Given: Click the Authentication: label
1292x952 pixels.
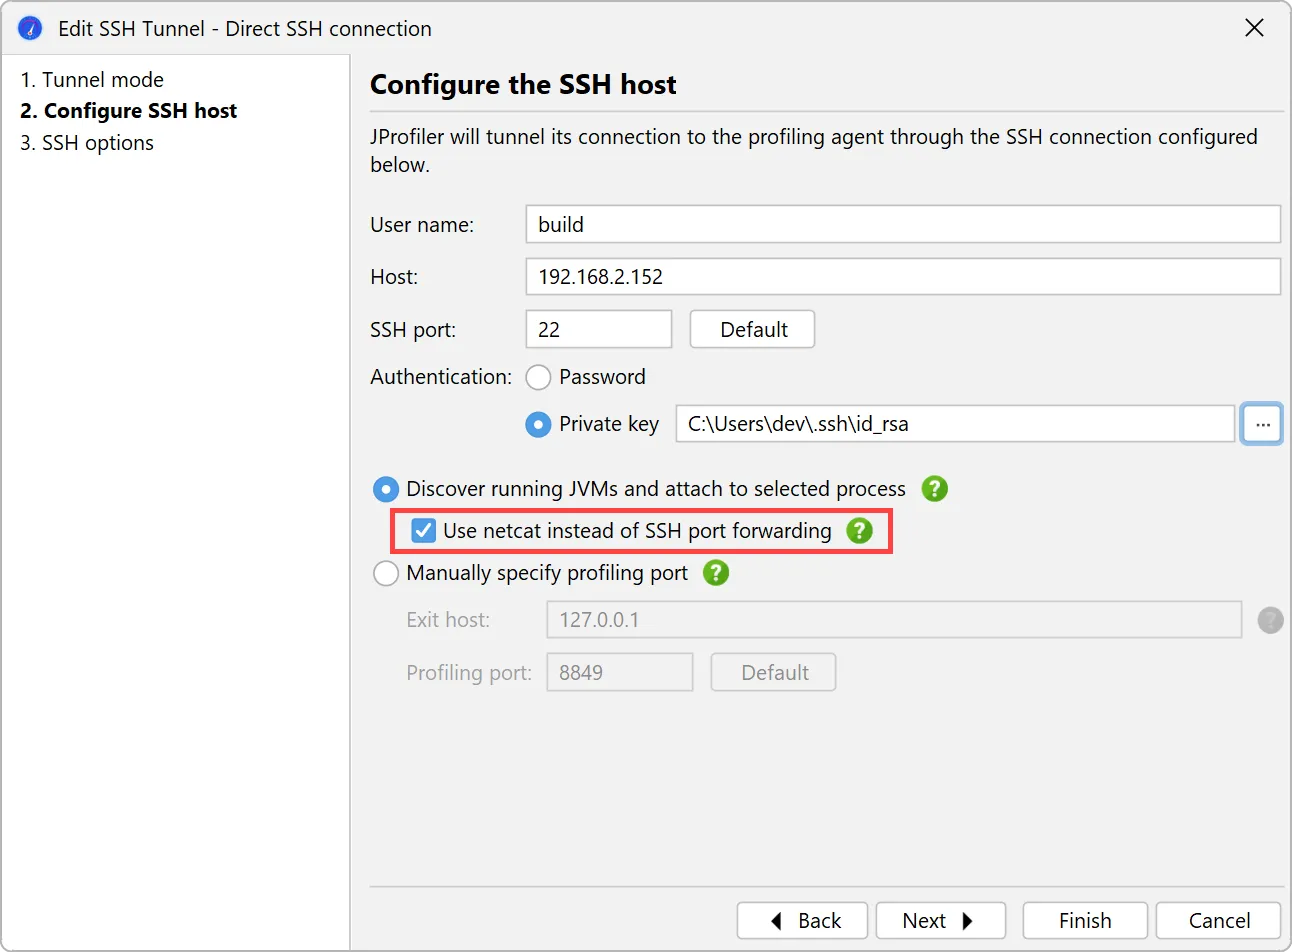Looking at the screenshot, I should 441,377.
